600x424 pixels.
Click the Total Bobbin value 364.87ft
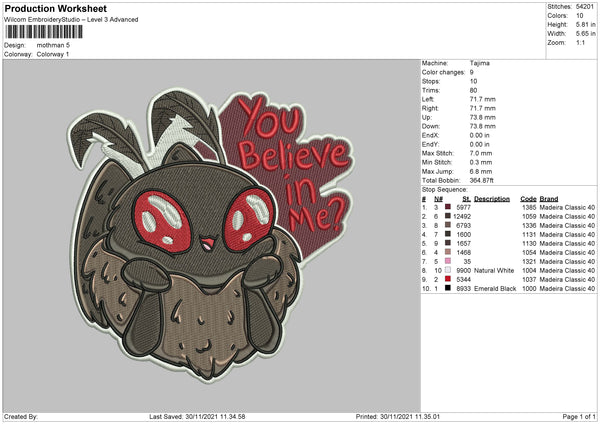(481, 180)
